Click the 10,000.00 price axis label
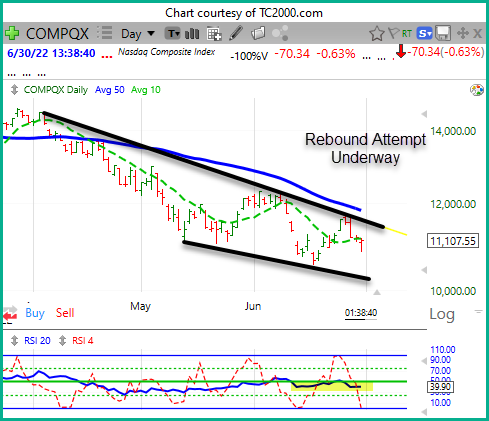Viewport: 489px width, 421px height. coord(453,291)
